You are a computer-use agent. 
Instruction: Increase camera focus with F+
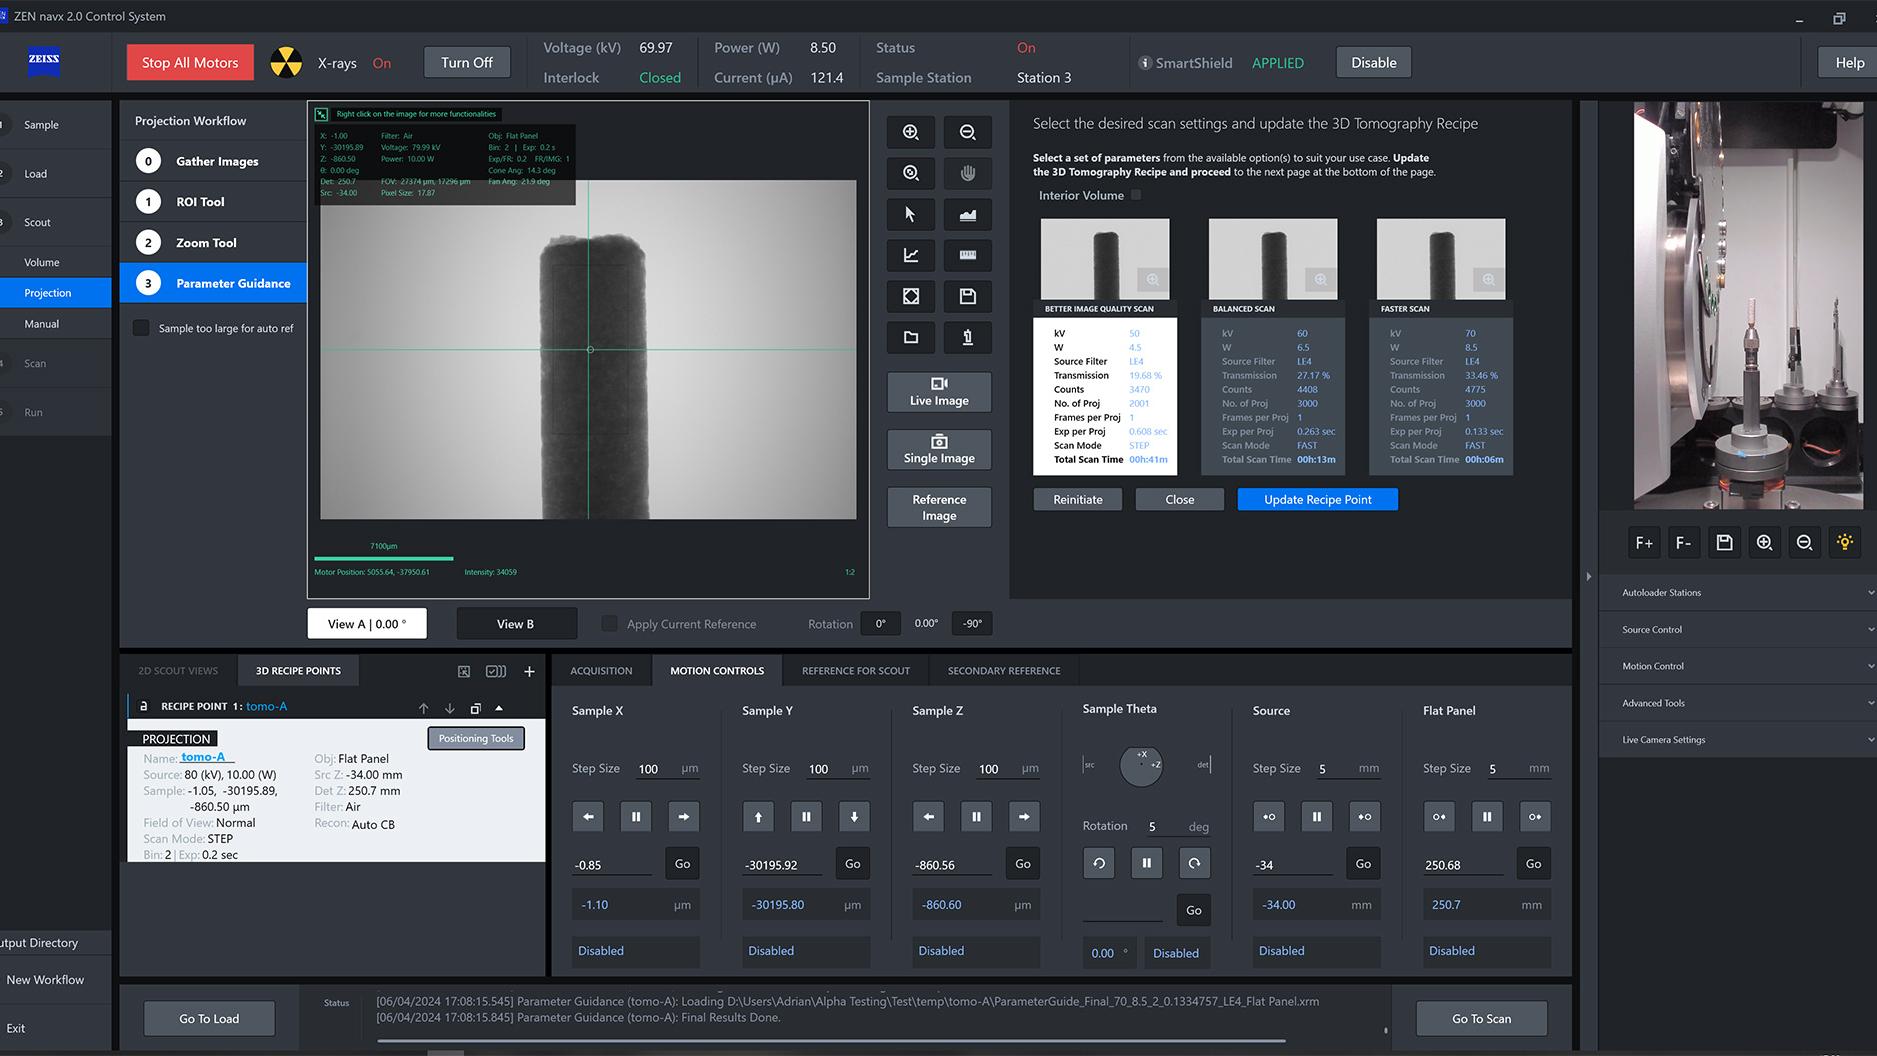[x=1644, y=542]
